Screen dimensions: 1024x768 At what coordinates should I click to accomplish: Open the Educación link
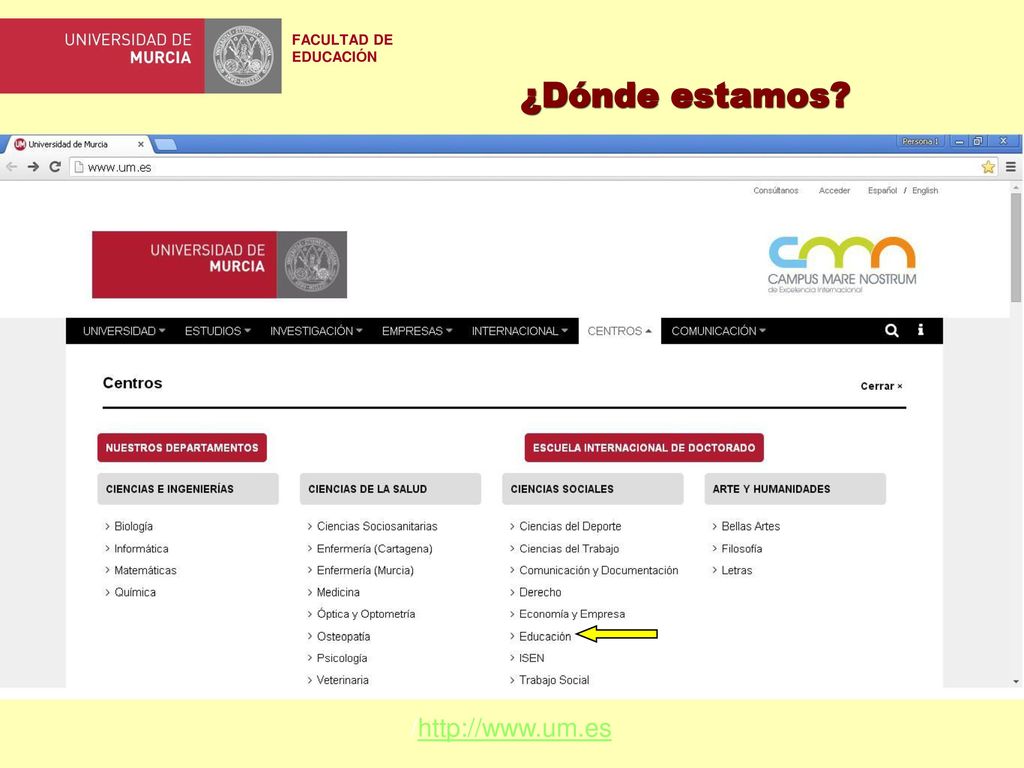[545, 636]
